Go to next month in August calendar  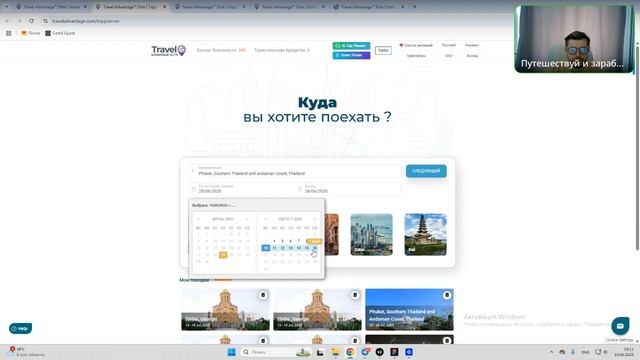point(314,219)
